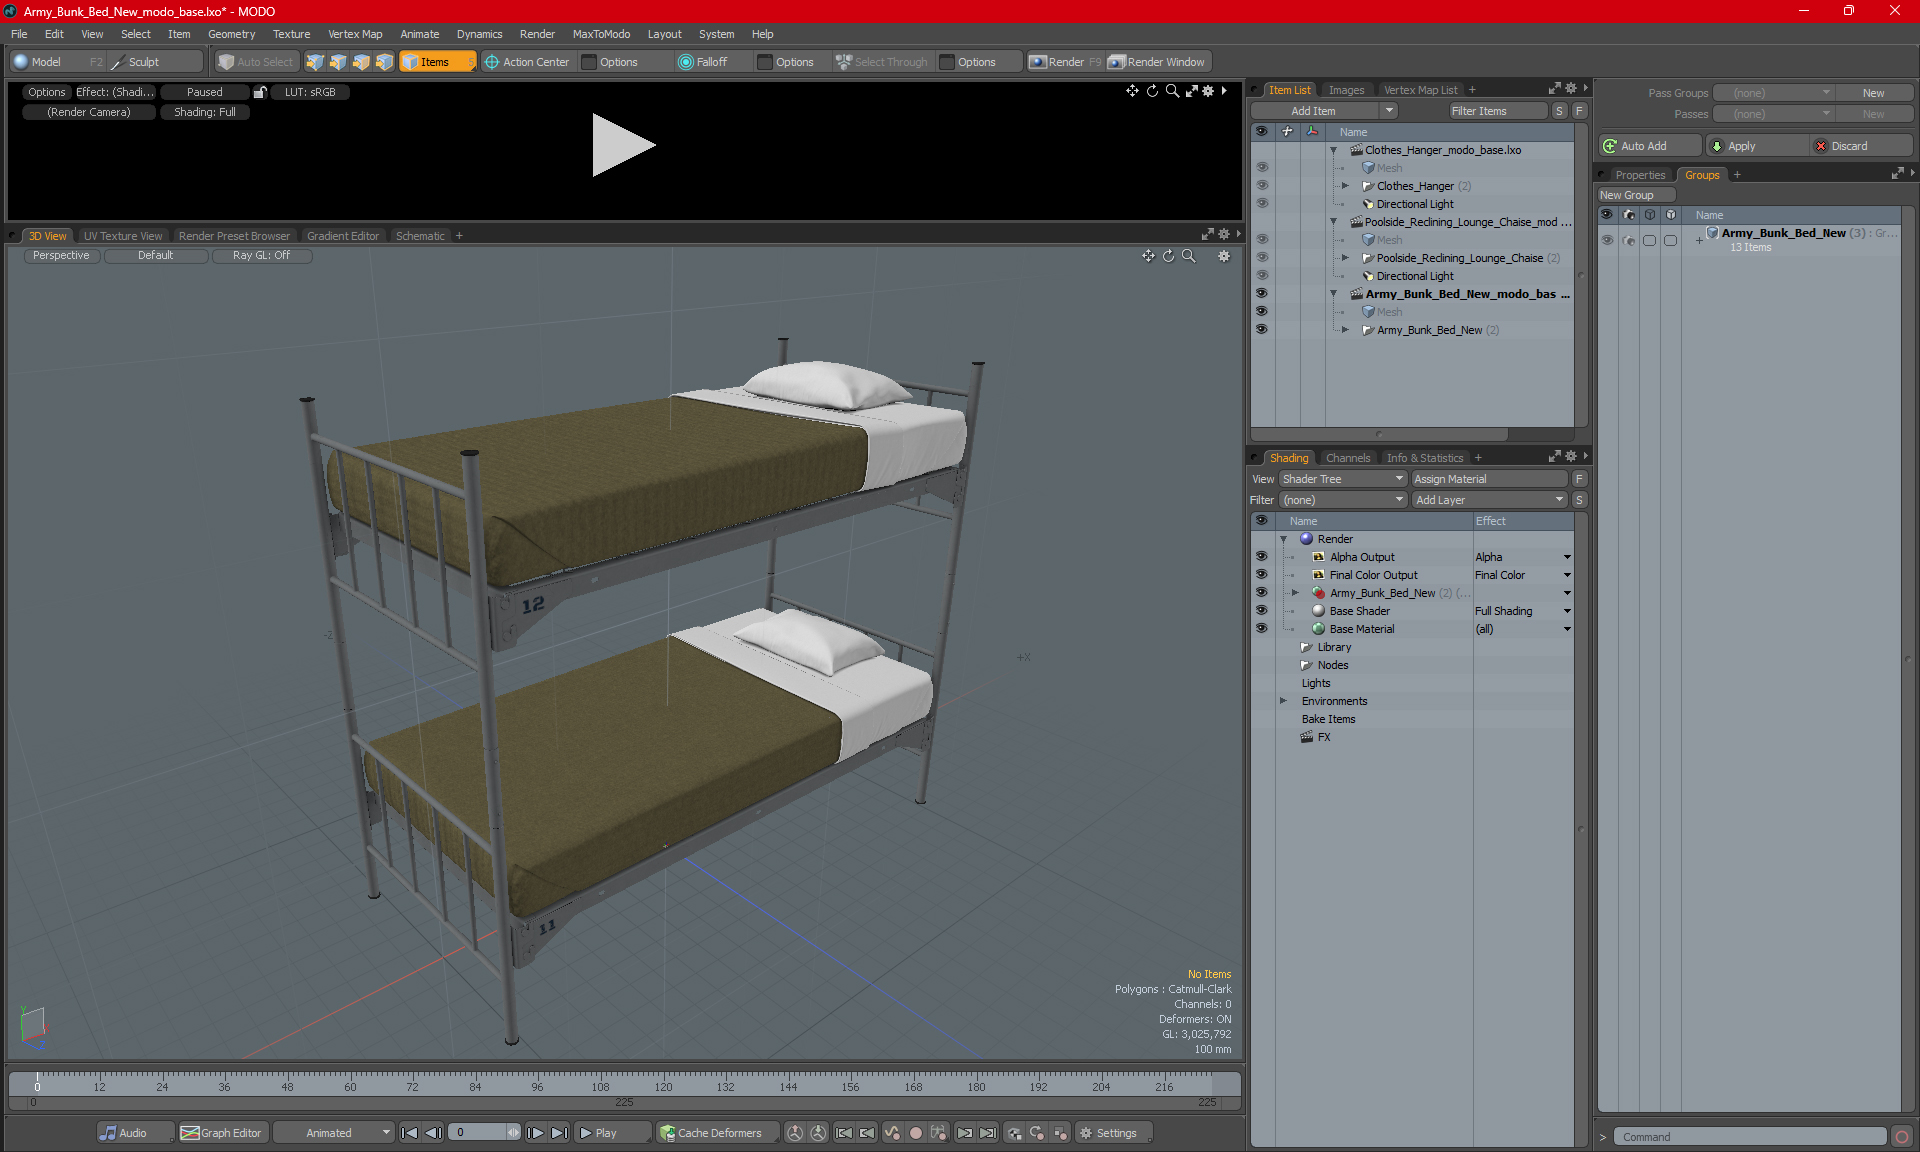Step to previous frame

(433, 1133)
